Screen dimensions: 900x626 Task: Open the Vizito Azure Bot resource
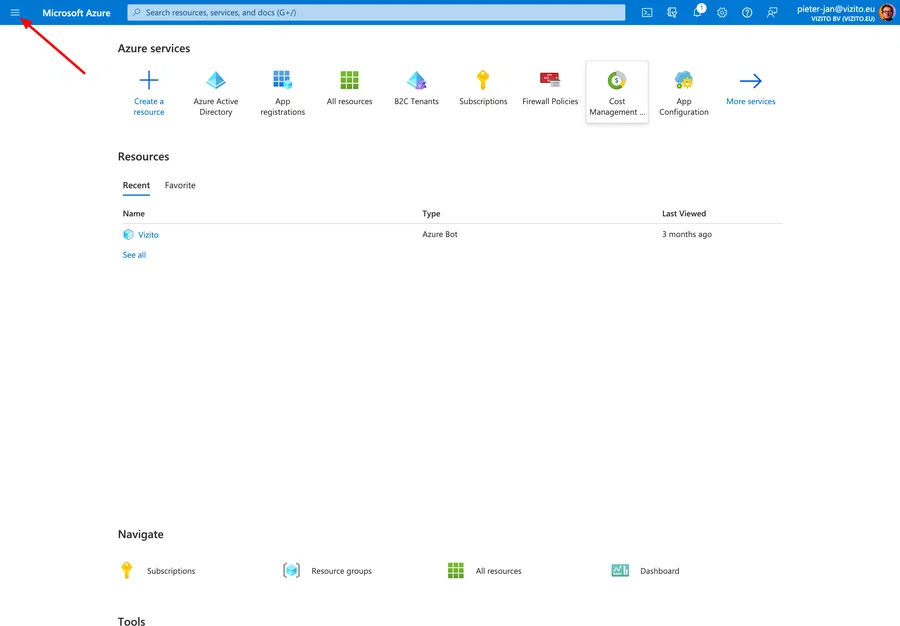tap(146, 234)
